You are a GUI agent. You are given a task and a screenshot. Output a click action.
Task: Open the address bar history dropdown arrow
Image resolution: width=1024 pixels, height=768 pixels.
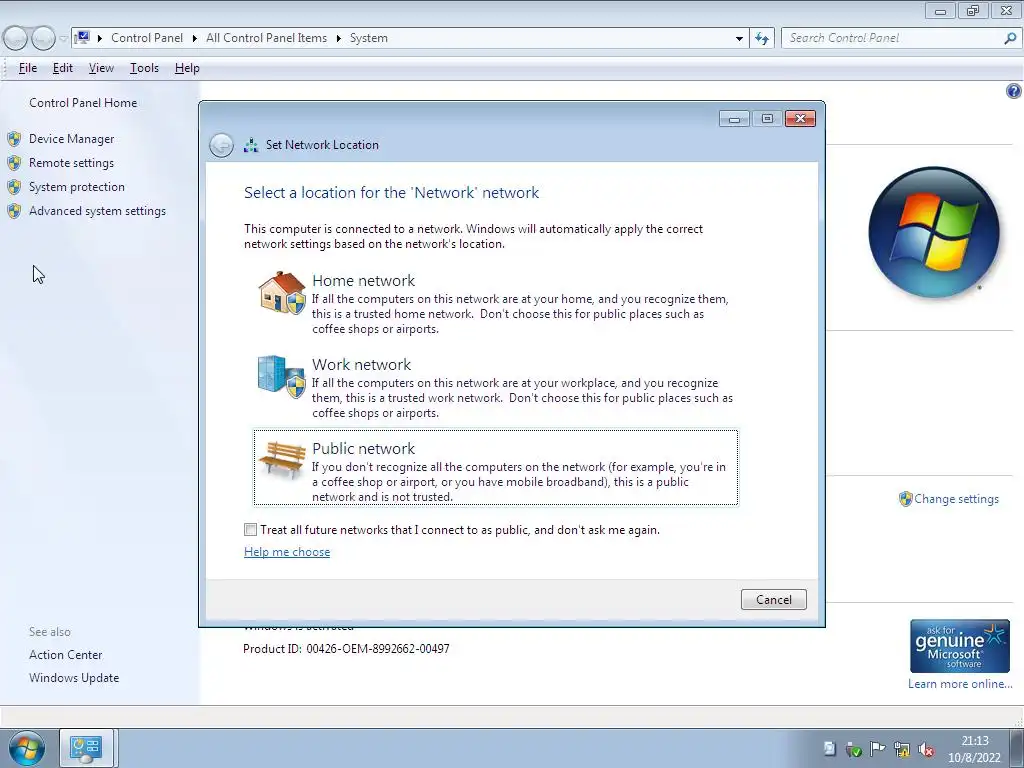[x=739, y=39]
